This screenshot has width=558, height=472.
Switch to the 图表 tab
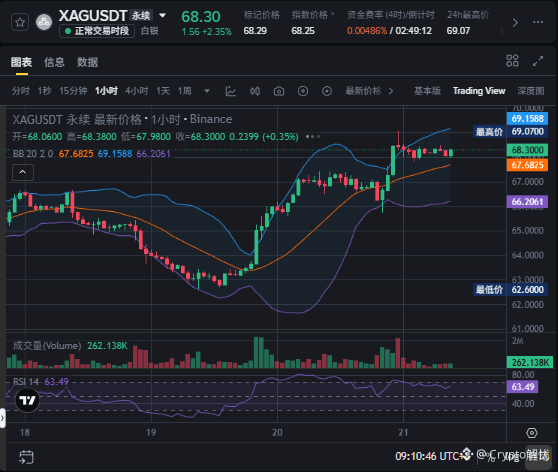(x=21, y=62)
